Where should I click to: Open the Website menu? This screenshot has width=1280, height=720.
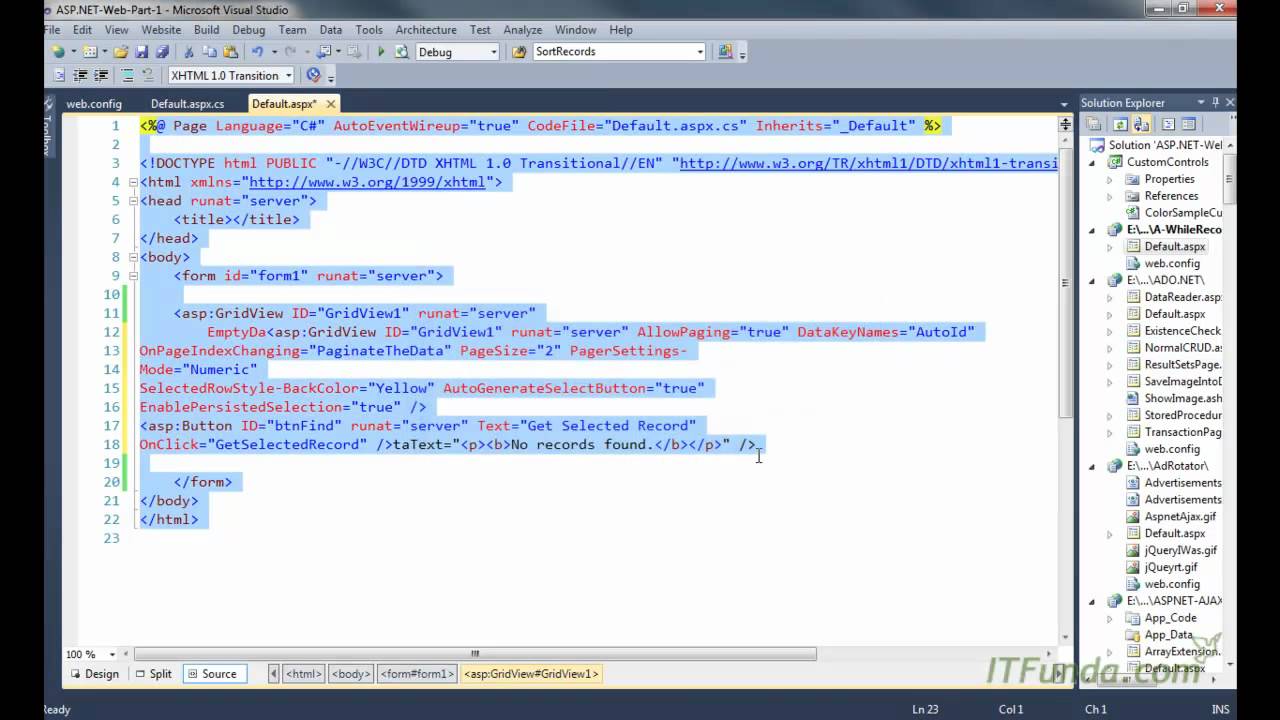pyautogui.click(x=161, y=30)
